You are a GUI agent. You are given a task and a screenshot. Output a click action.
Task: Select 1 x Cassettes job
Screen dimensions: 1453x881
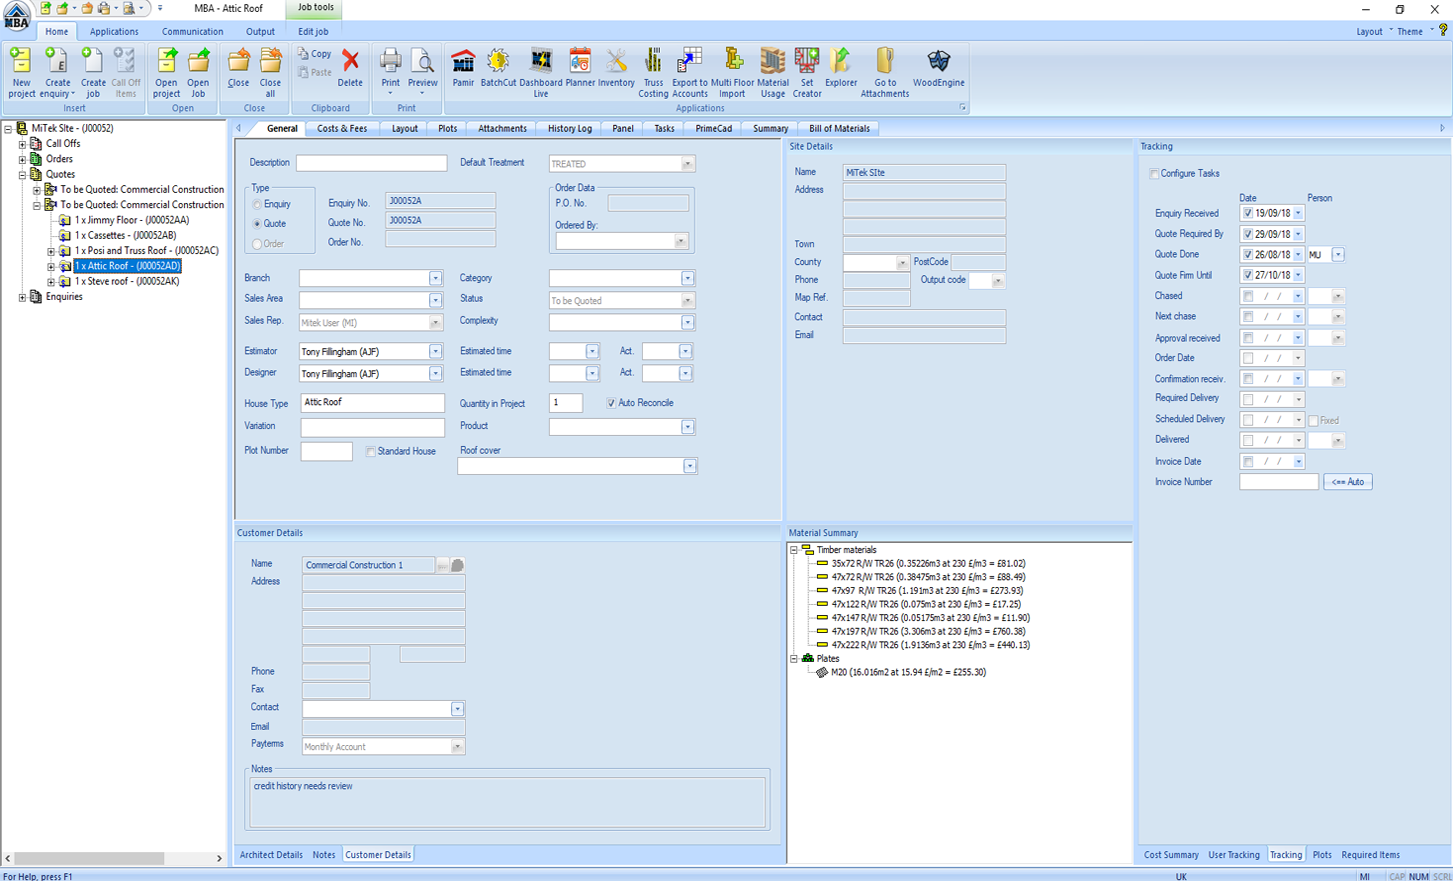click(125, 236)
